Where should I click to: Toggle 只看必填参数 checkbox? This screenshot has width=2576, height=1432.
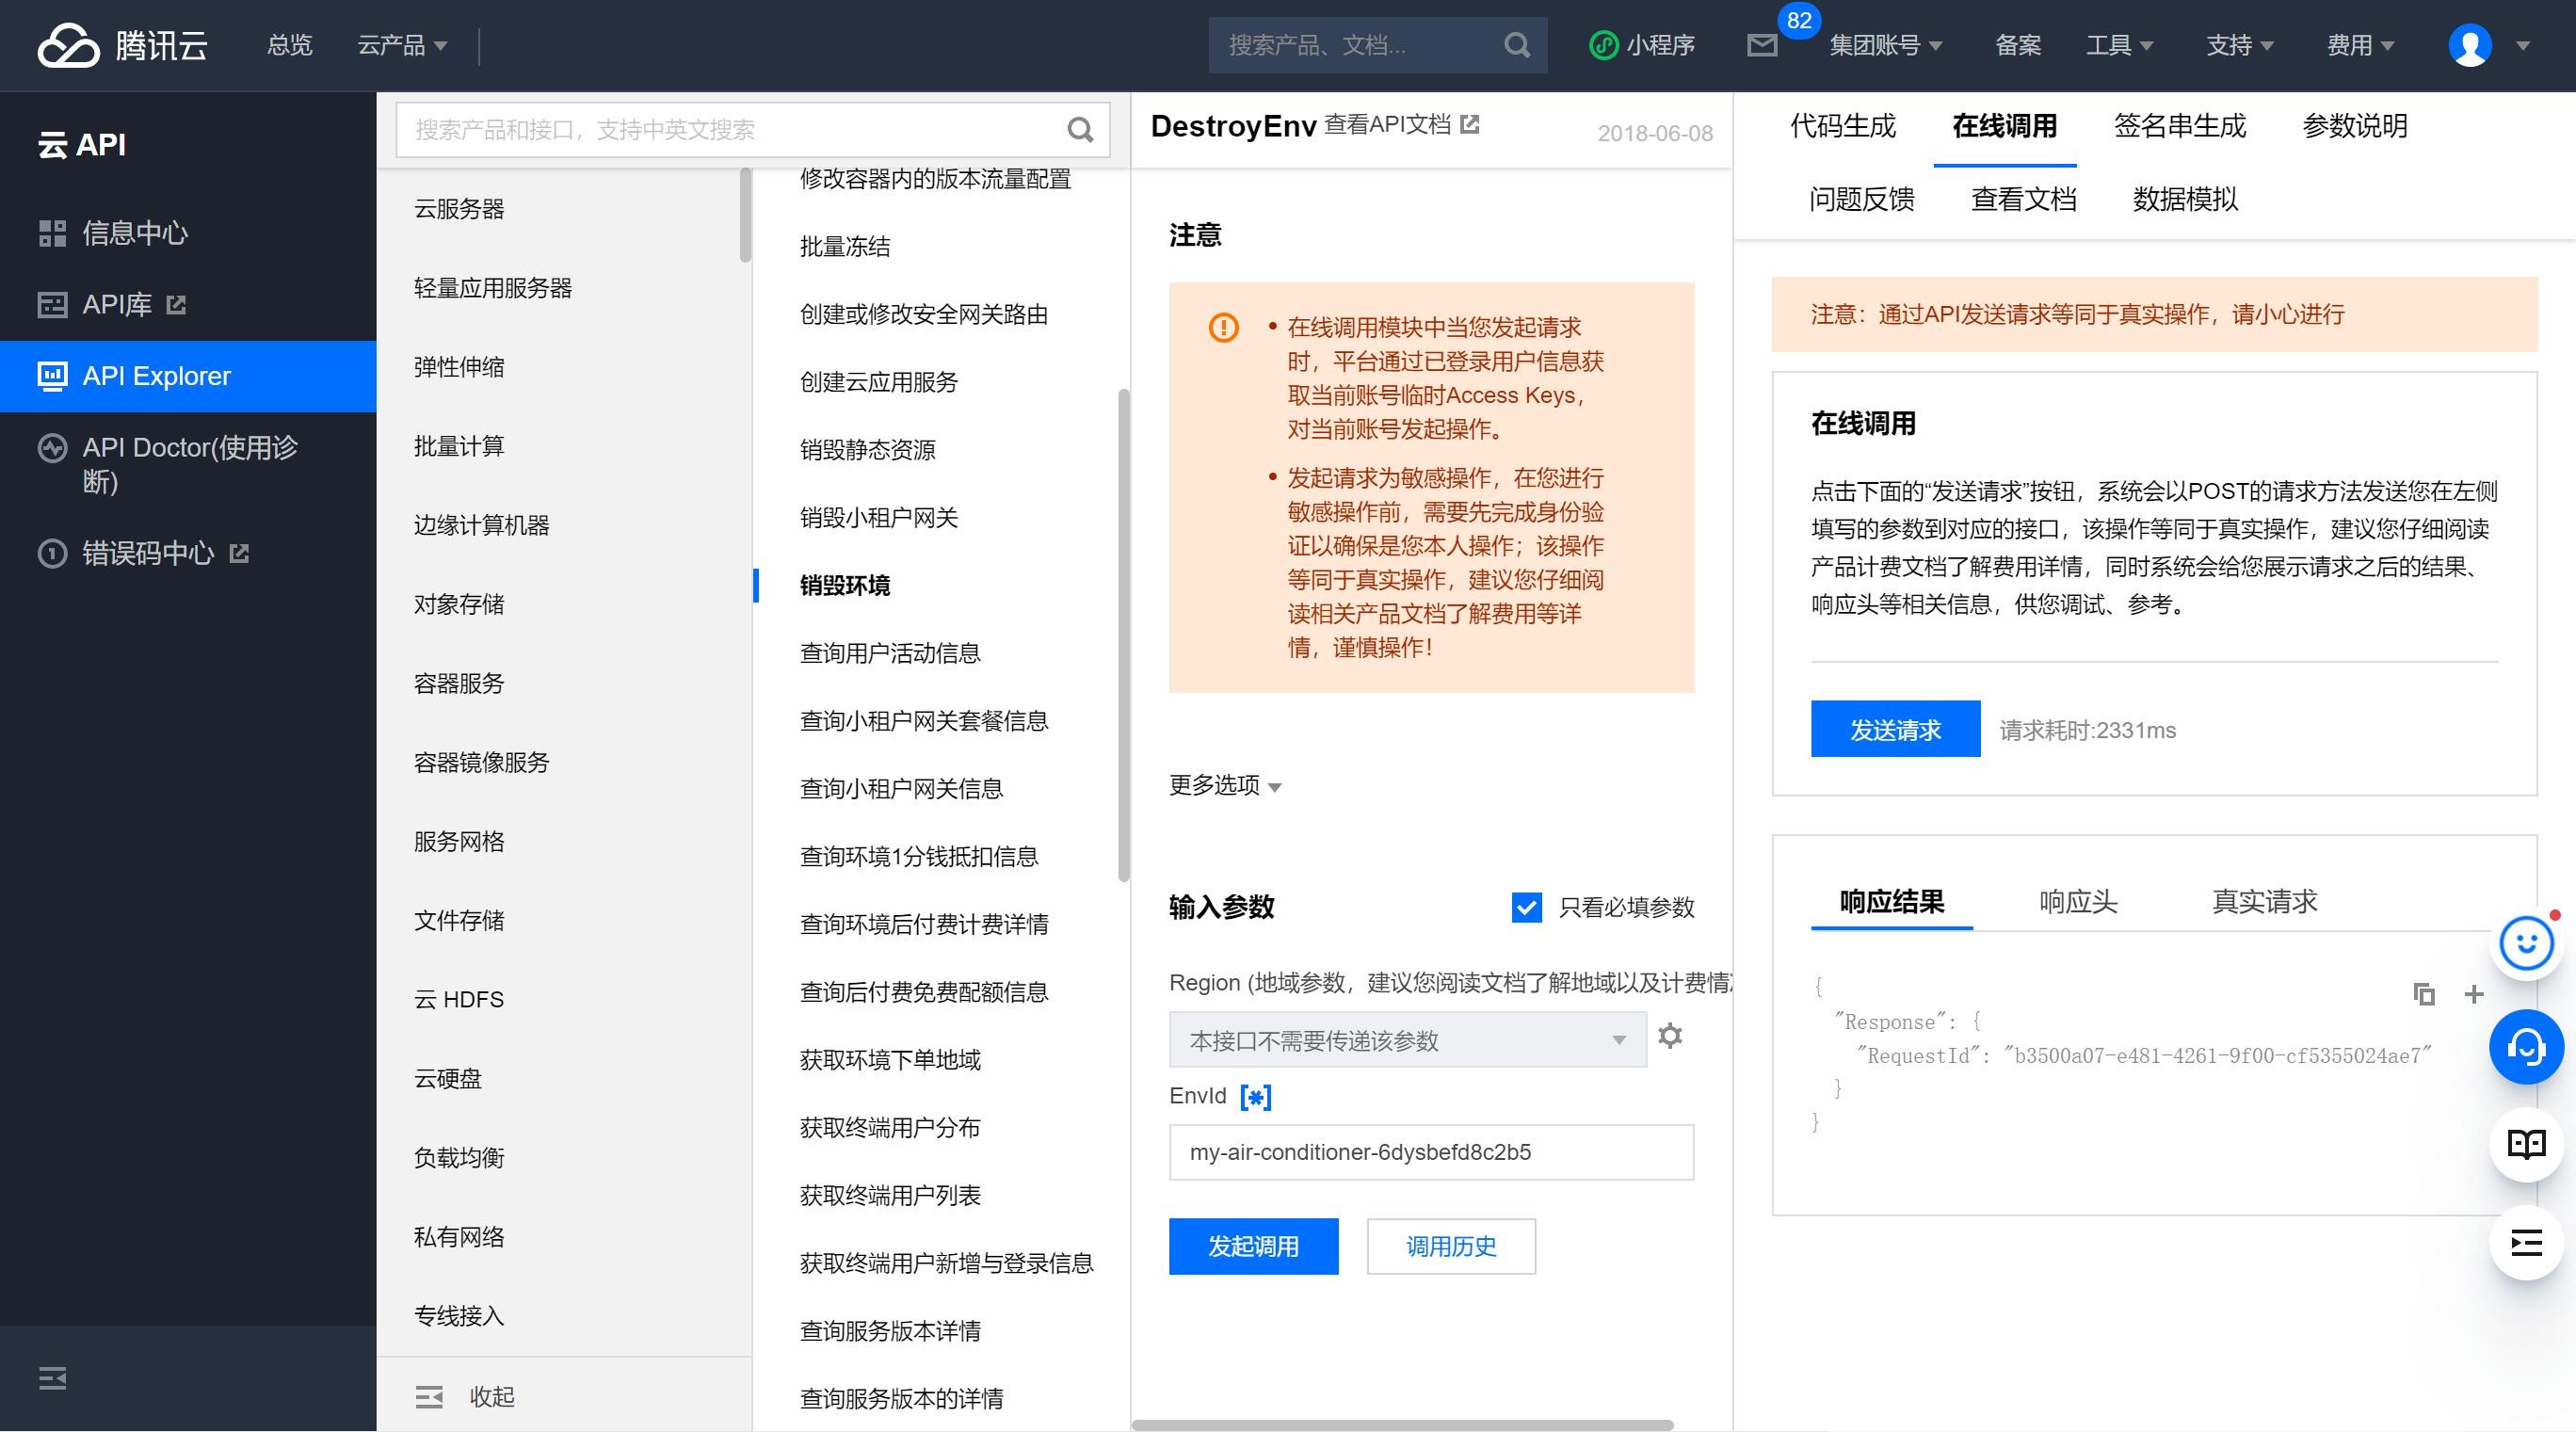pos(1526,907)
